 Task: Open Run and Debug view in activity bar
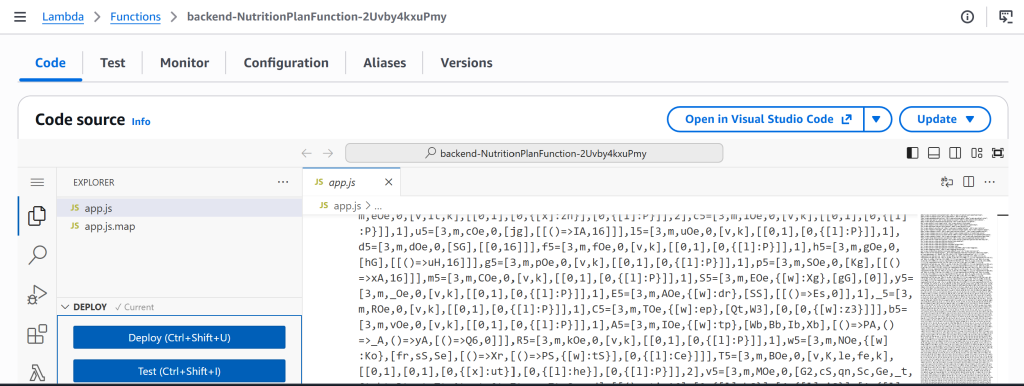(x=37, y=295)
